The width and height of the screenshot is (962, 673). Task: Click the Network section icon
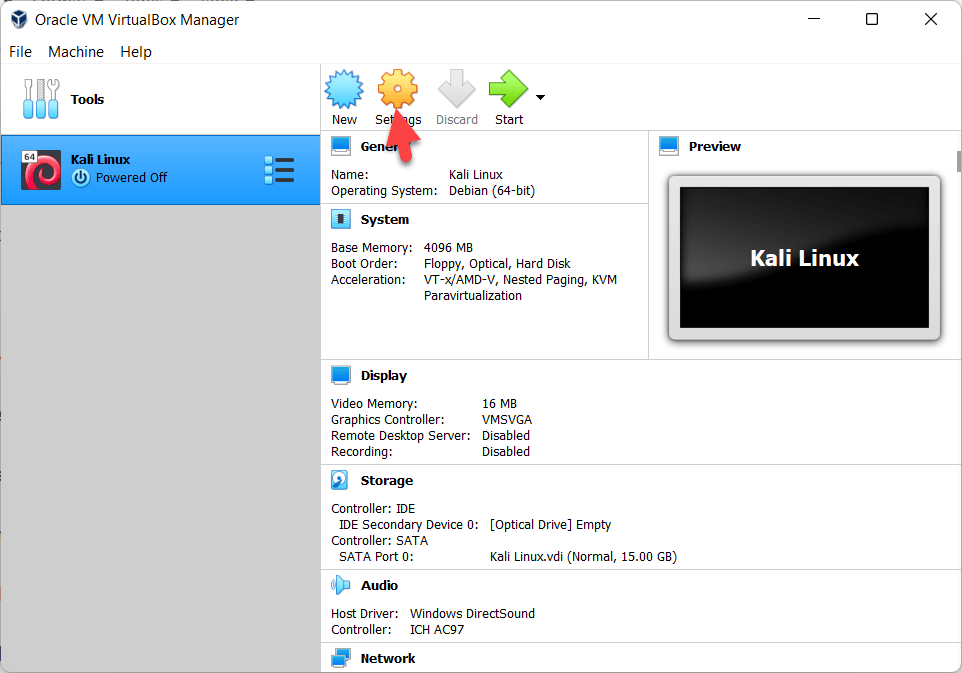click(341, 658)
